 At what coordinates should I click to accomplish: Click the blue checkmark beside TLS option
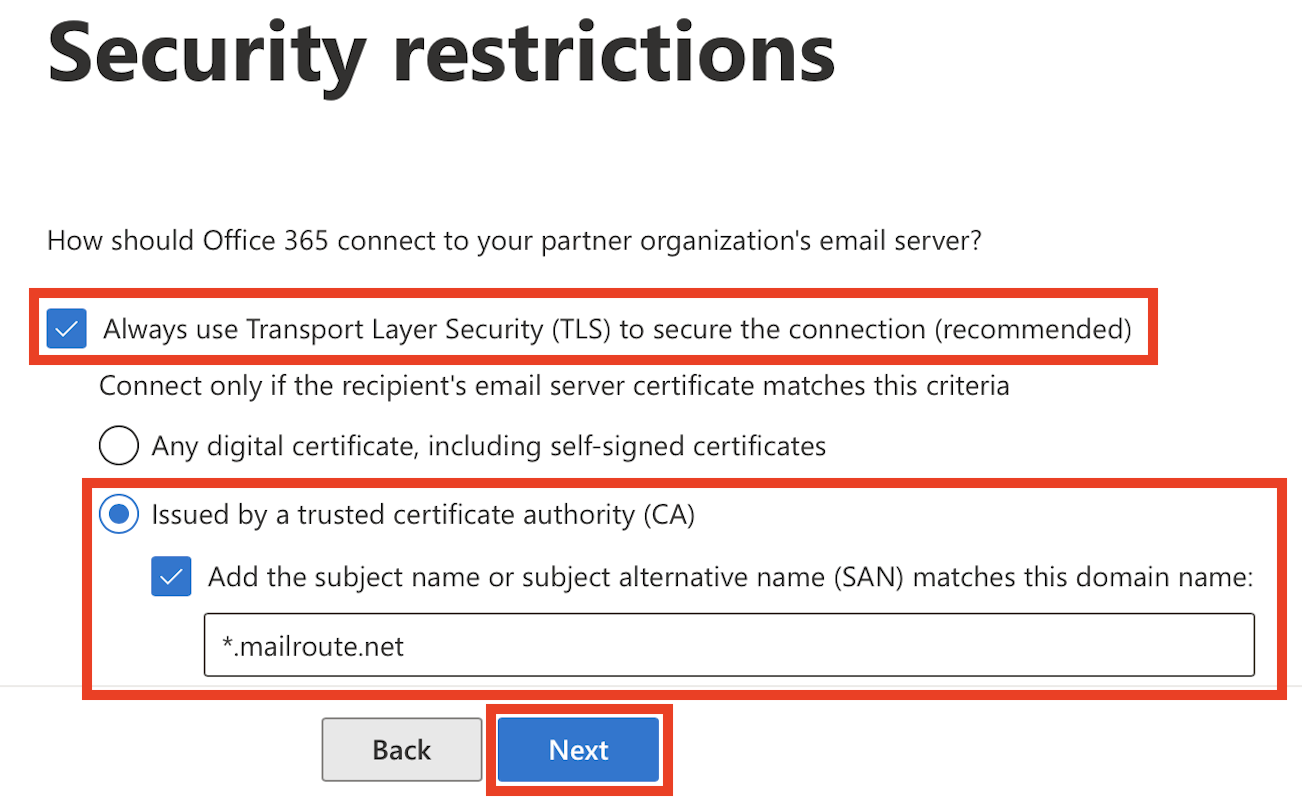pyautogui.click(x=67, y=329)
